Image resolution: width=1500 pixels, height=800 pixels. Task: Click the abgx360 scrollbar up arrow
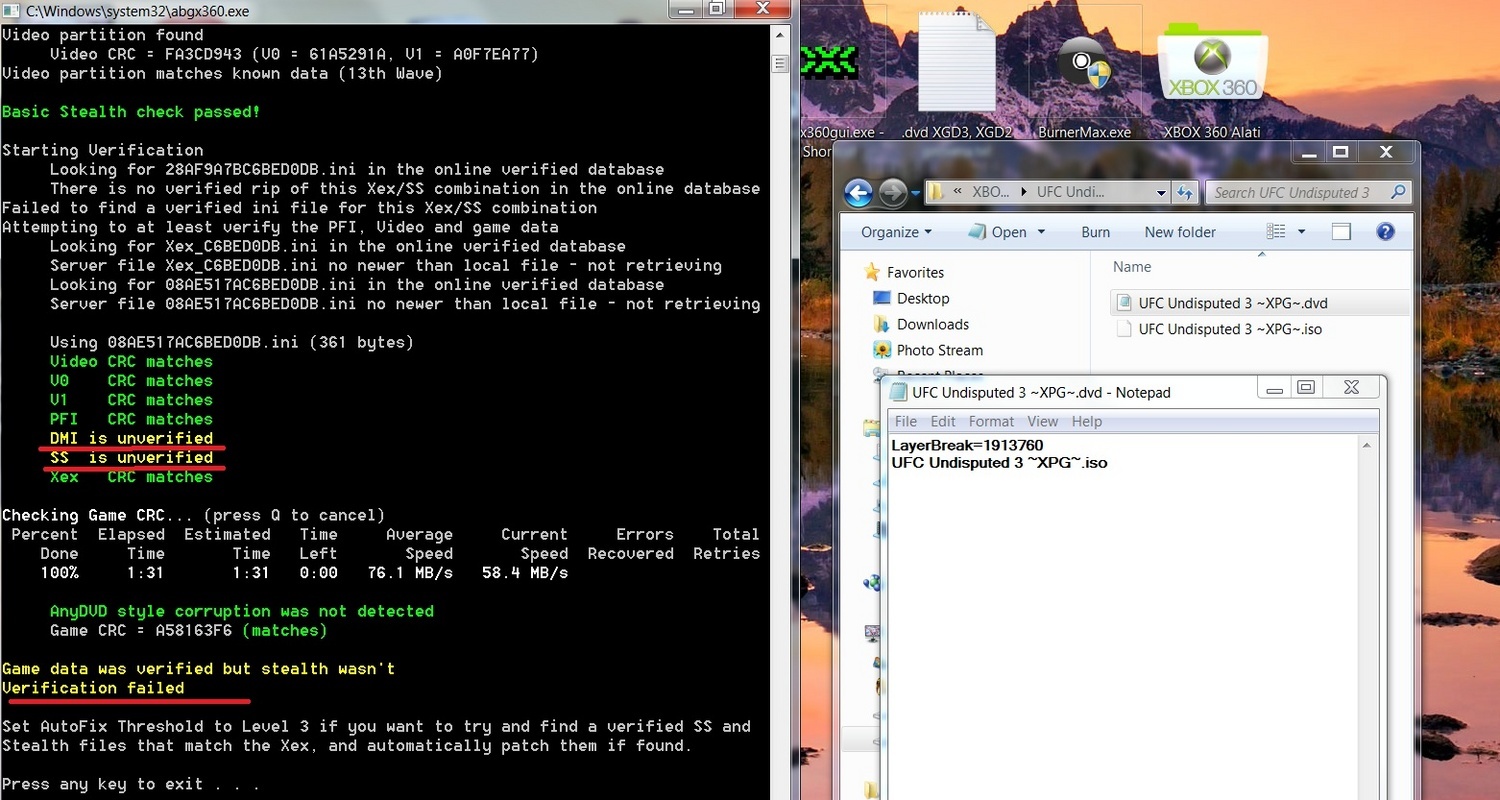point(780,34)
